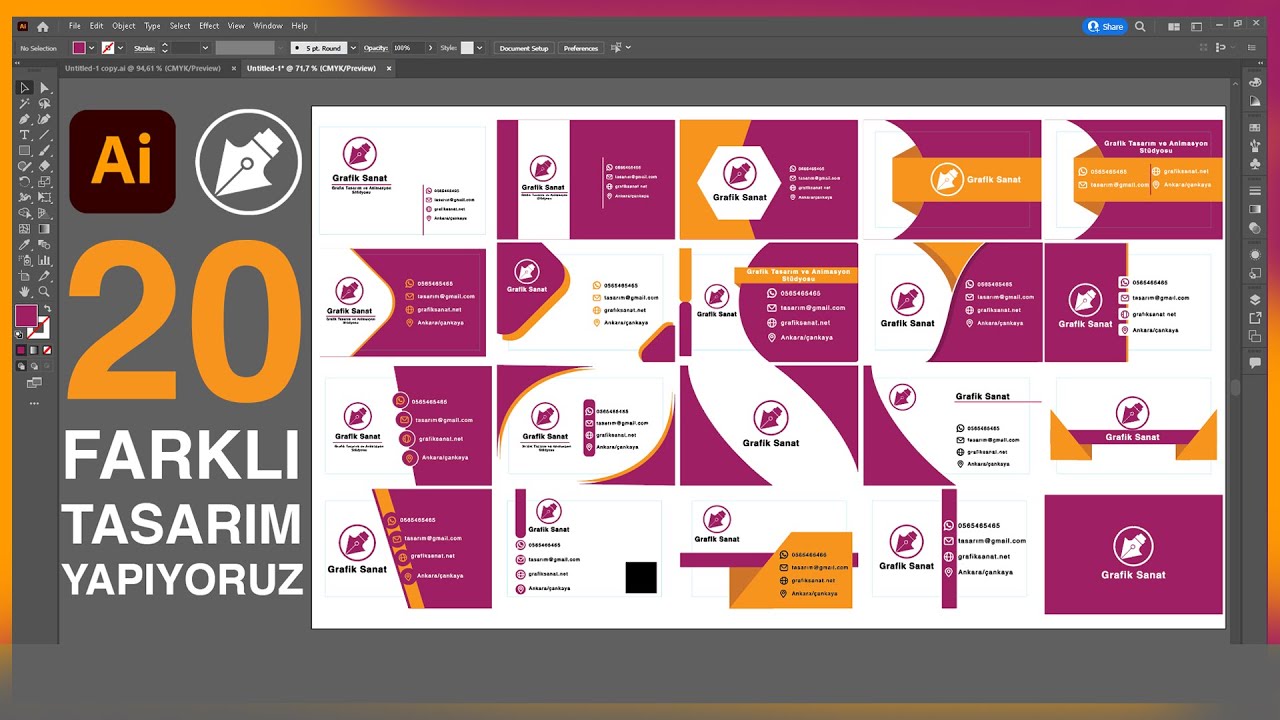1280x720 pixels.
Task: Click the Document Setup button
Action: (x=524, y=48)
